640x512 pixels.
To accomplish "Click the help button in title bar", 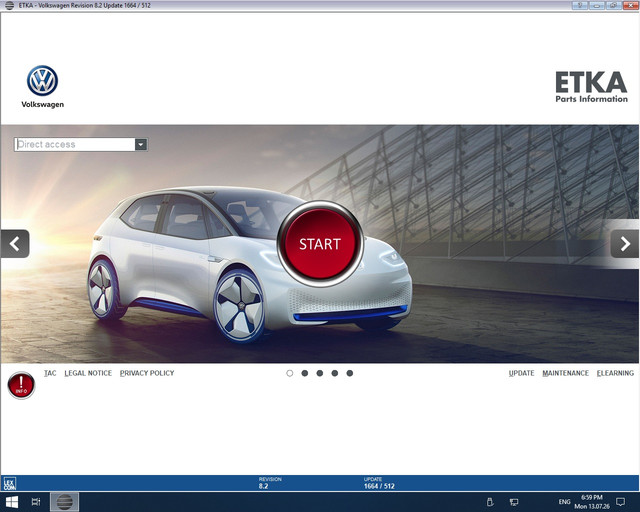I will point(580,5).
